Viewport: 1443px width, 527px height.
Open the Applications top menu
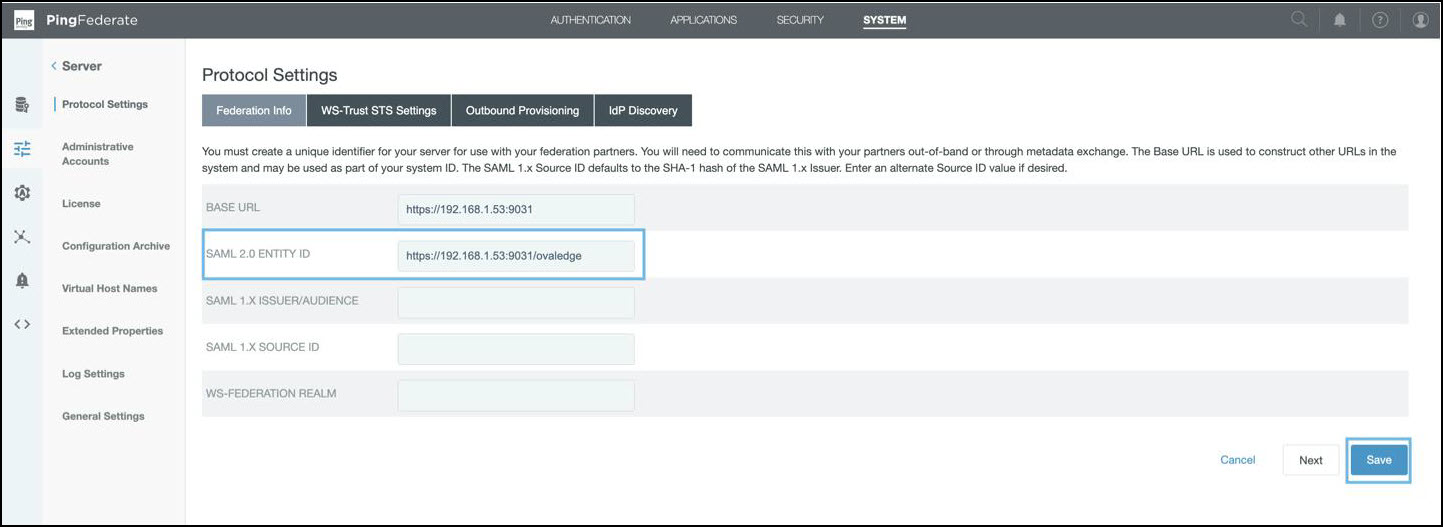703,20
